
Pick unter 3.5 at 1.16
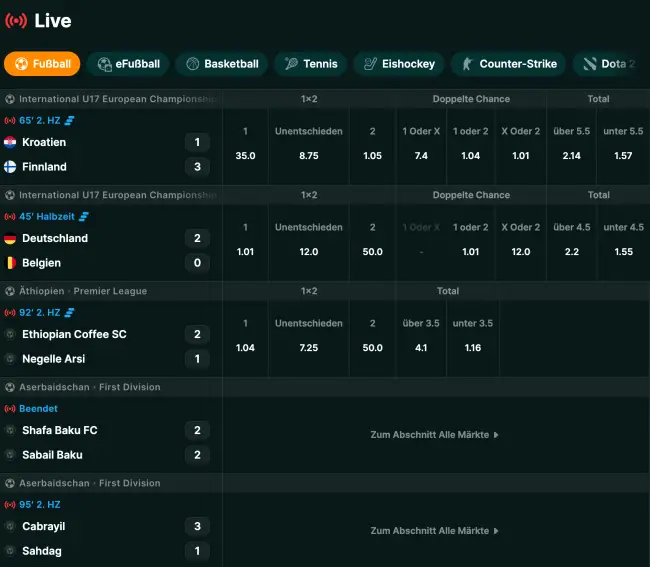[473, 339]
